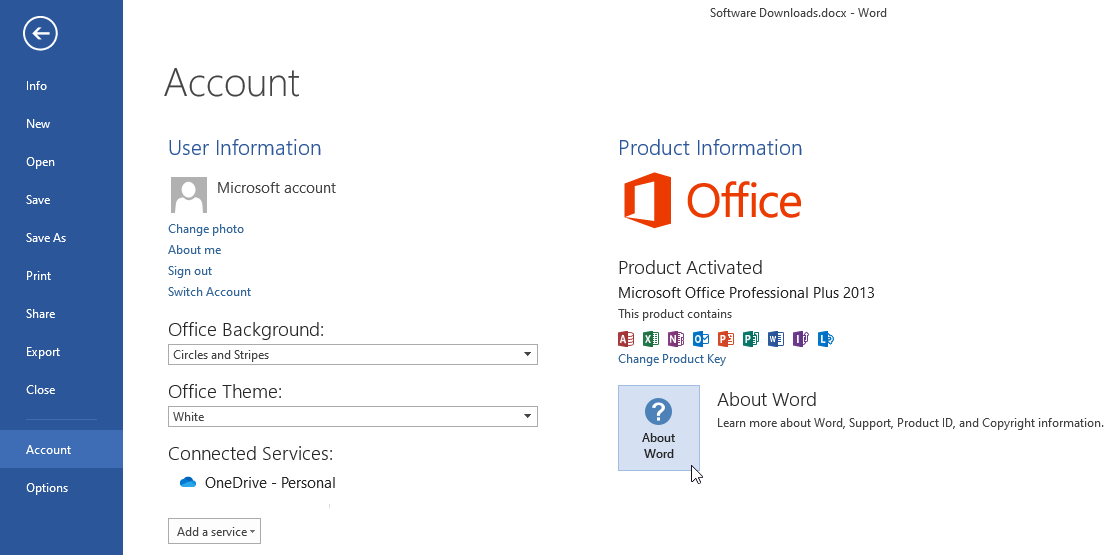Click the Outlook product icon
1118x555 pixels.
[x=701, y=339]
